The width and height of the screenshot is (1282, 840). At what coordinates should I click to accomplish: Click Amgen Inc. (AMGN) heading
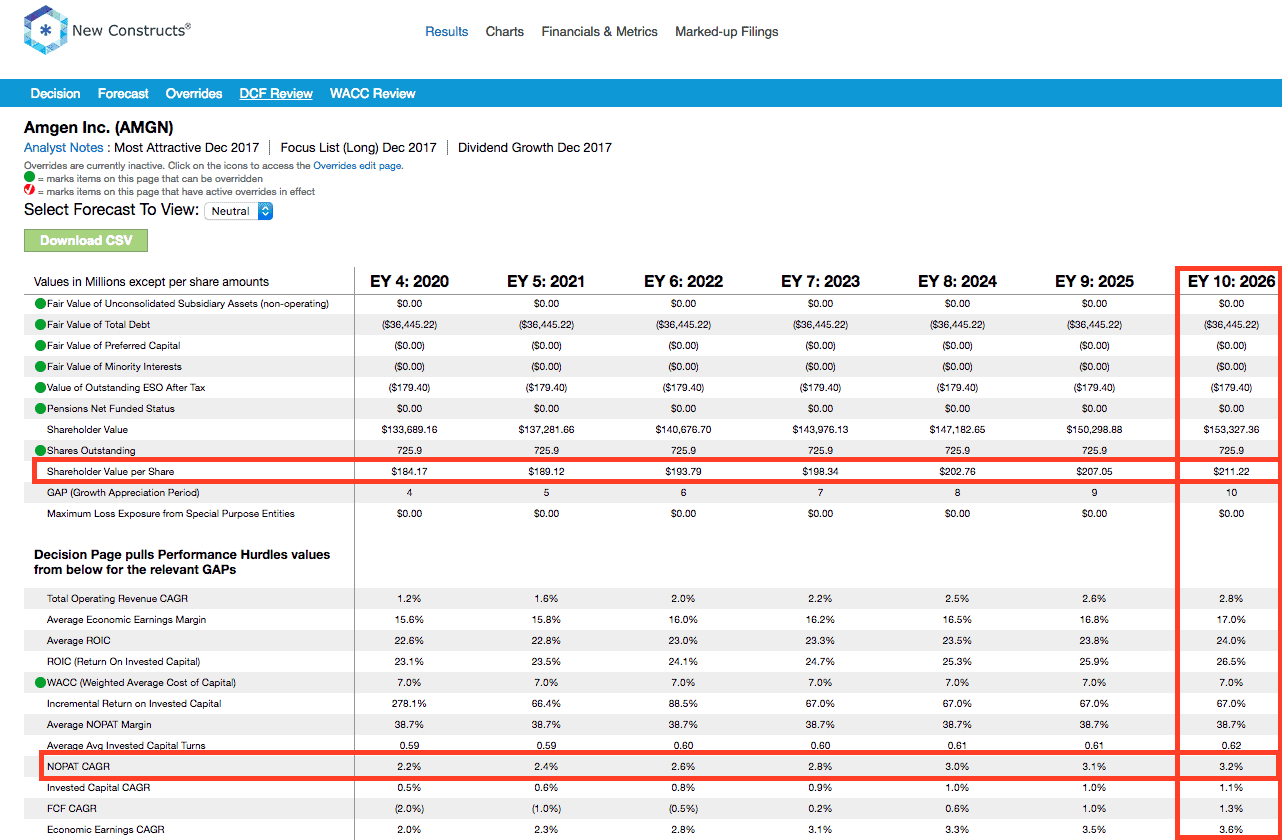point(98,127)
